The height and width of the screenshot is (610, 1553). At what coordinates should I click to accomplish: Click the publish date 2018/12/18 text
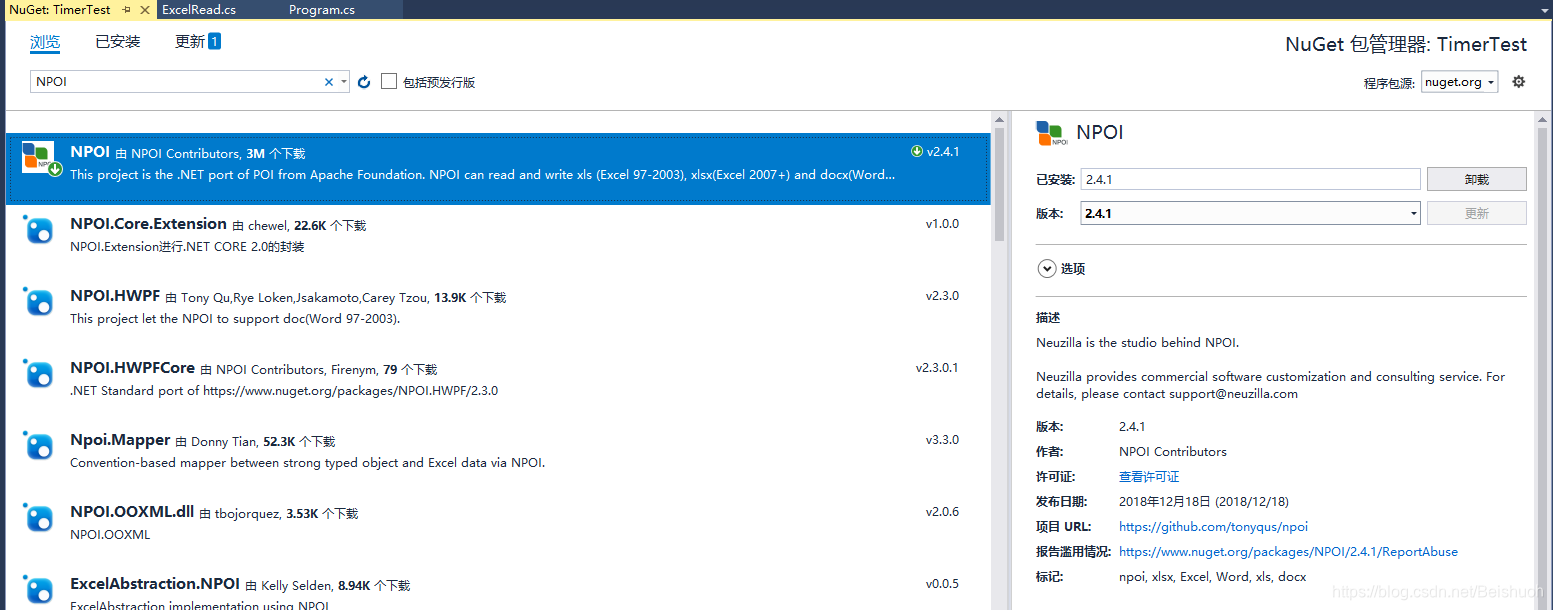(x=1204, y=502)
